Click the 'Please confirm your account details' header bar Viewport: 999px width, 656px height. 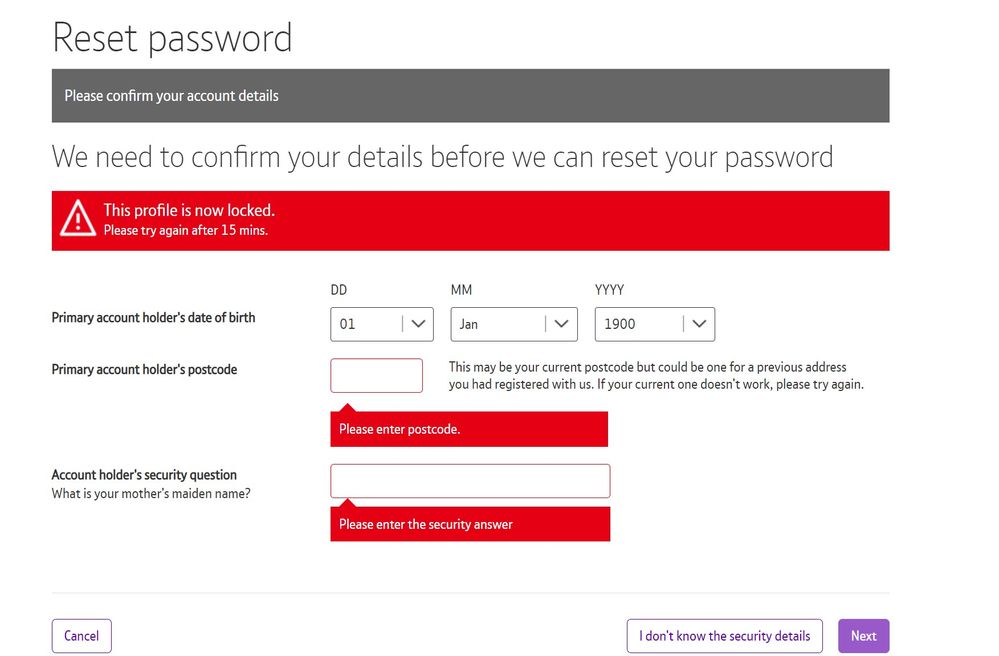(470, 95)
